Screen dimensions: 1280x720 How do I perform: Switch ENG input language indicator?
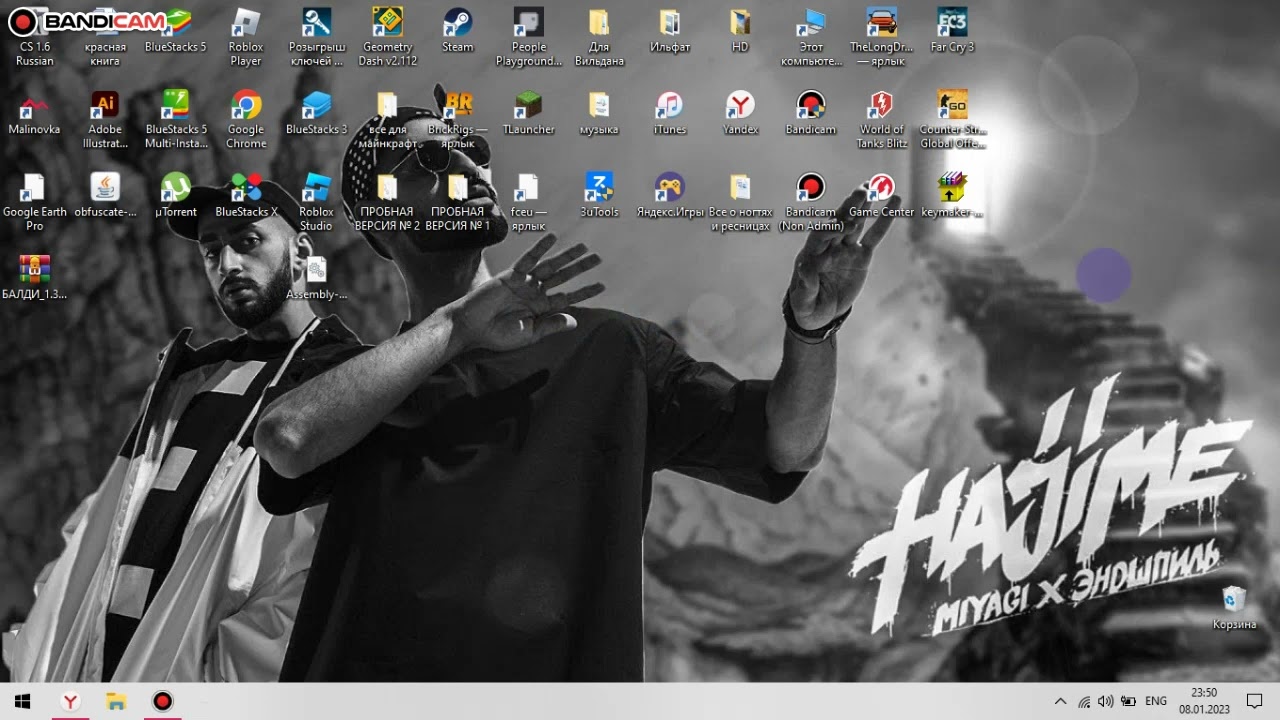[1156, 701]
